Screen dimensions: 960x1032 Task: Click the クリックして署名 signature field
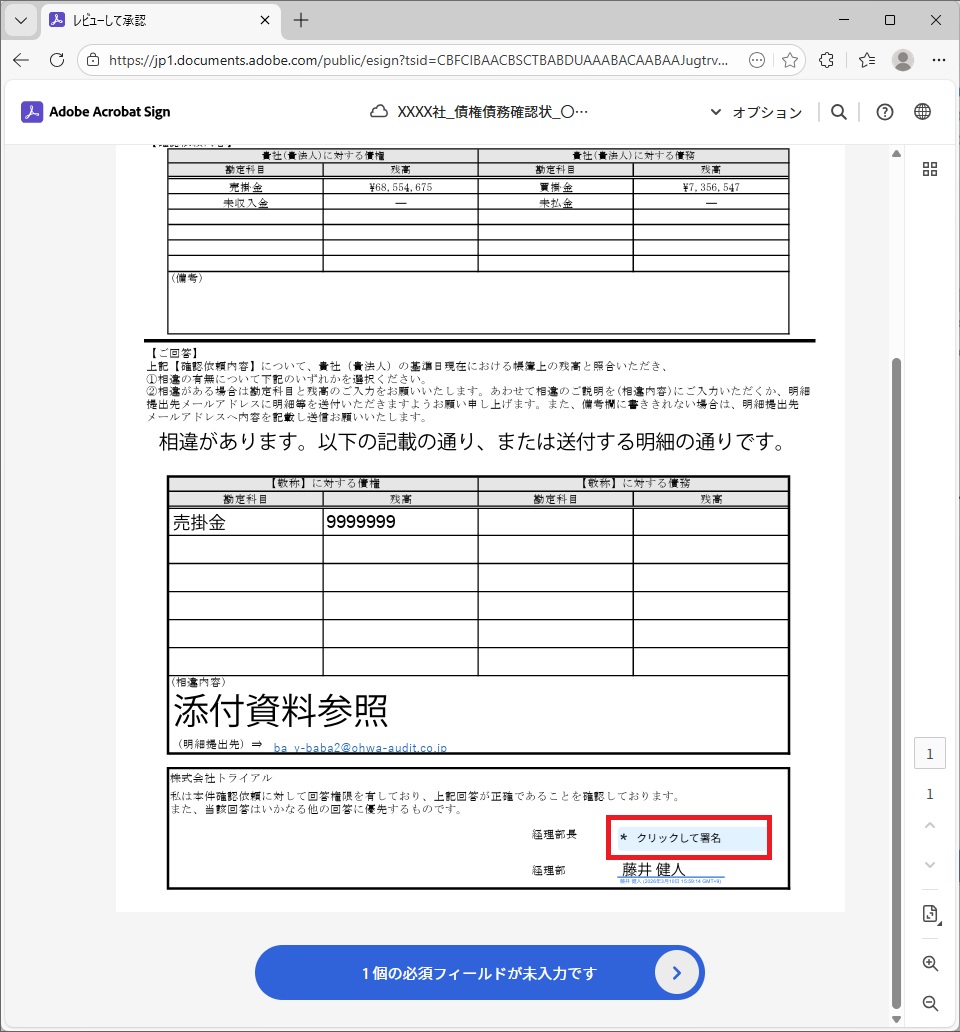click(691, 837)
